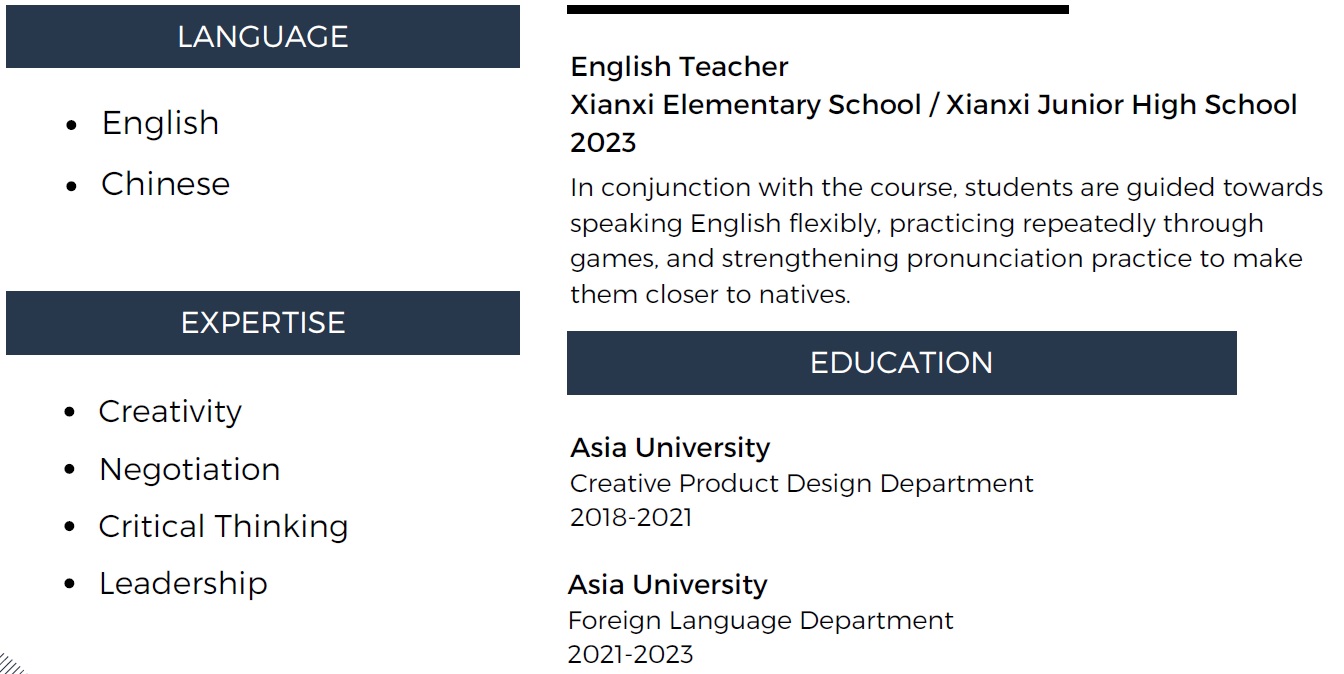
Task: Click Foreign Language Department text
Action: [x=760, y=620]
